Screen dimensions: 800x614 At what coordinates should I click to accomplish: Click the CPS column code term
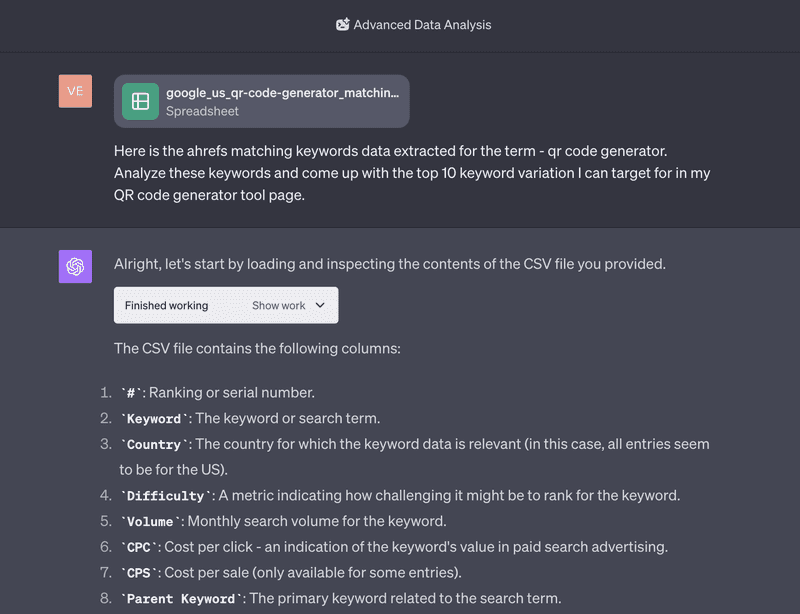click(139, 573)
